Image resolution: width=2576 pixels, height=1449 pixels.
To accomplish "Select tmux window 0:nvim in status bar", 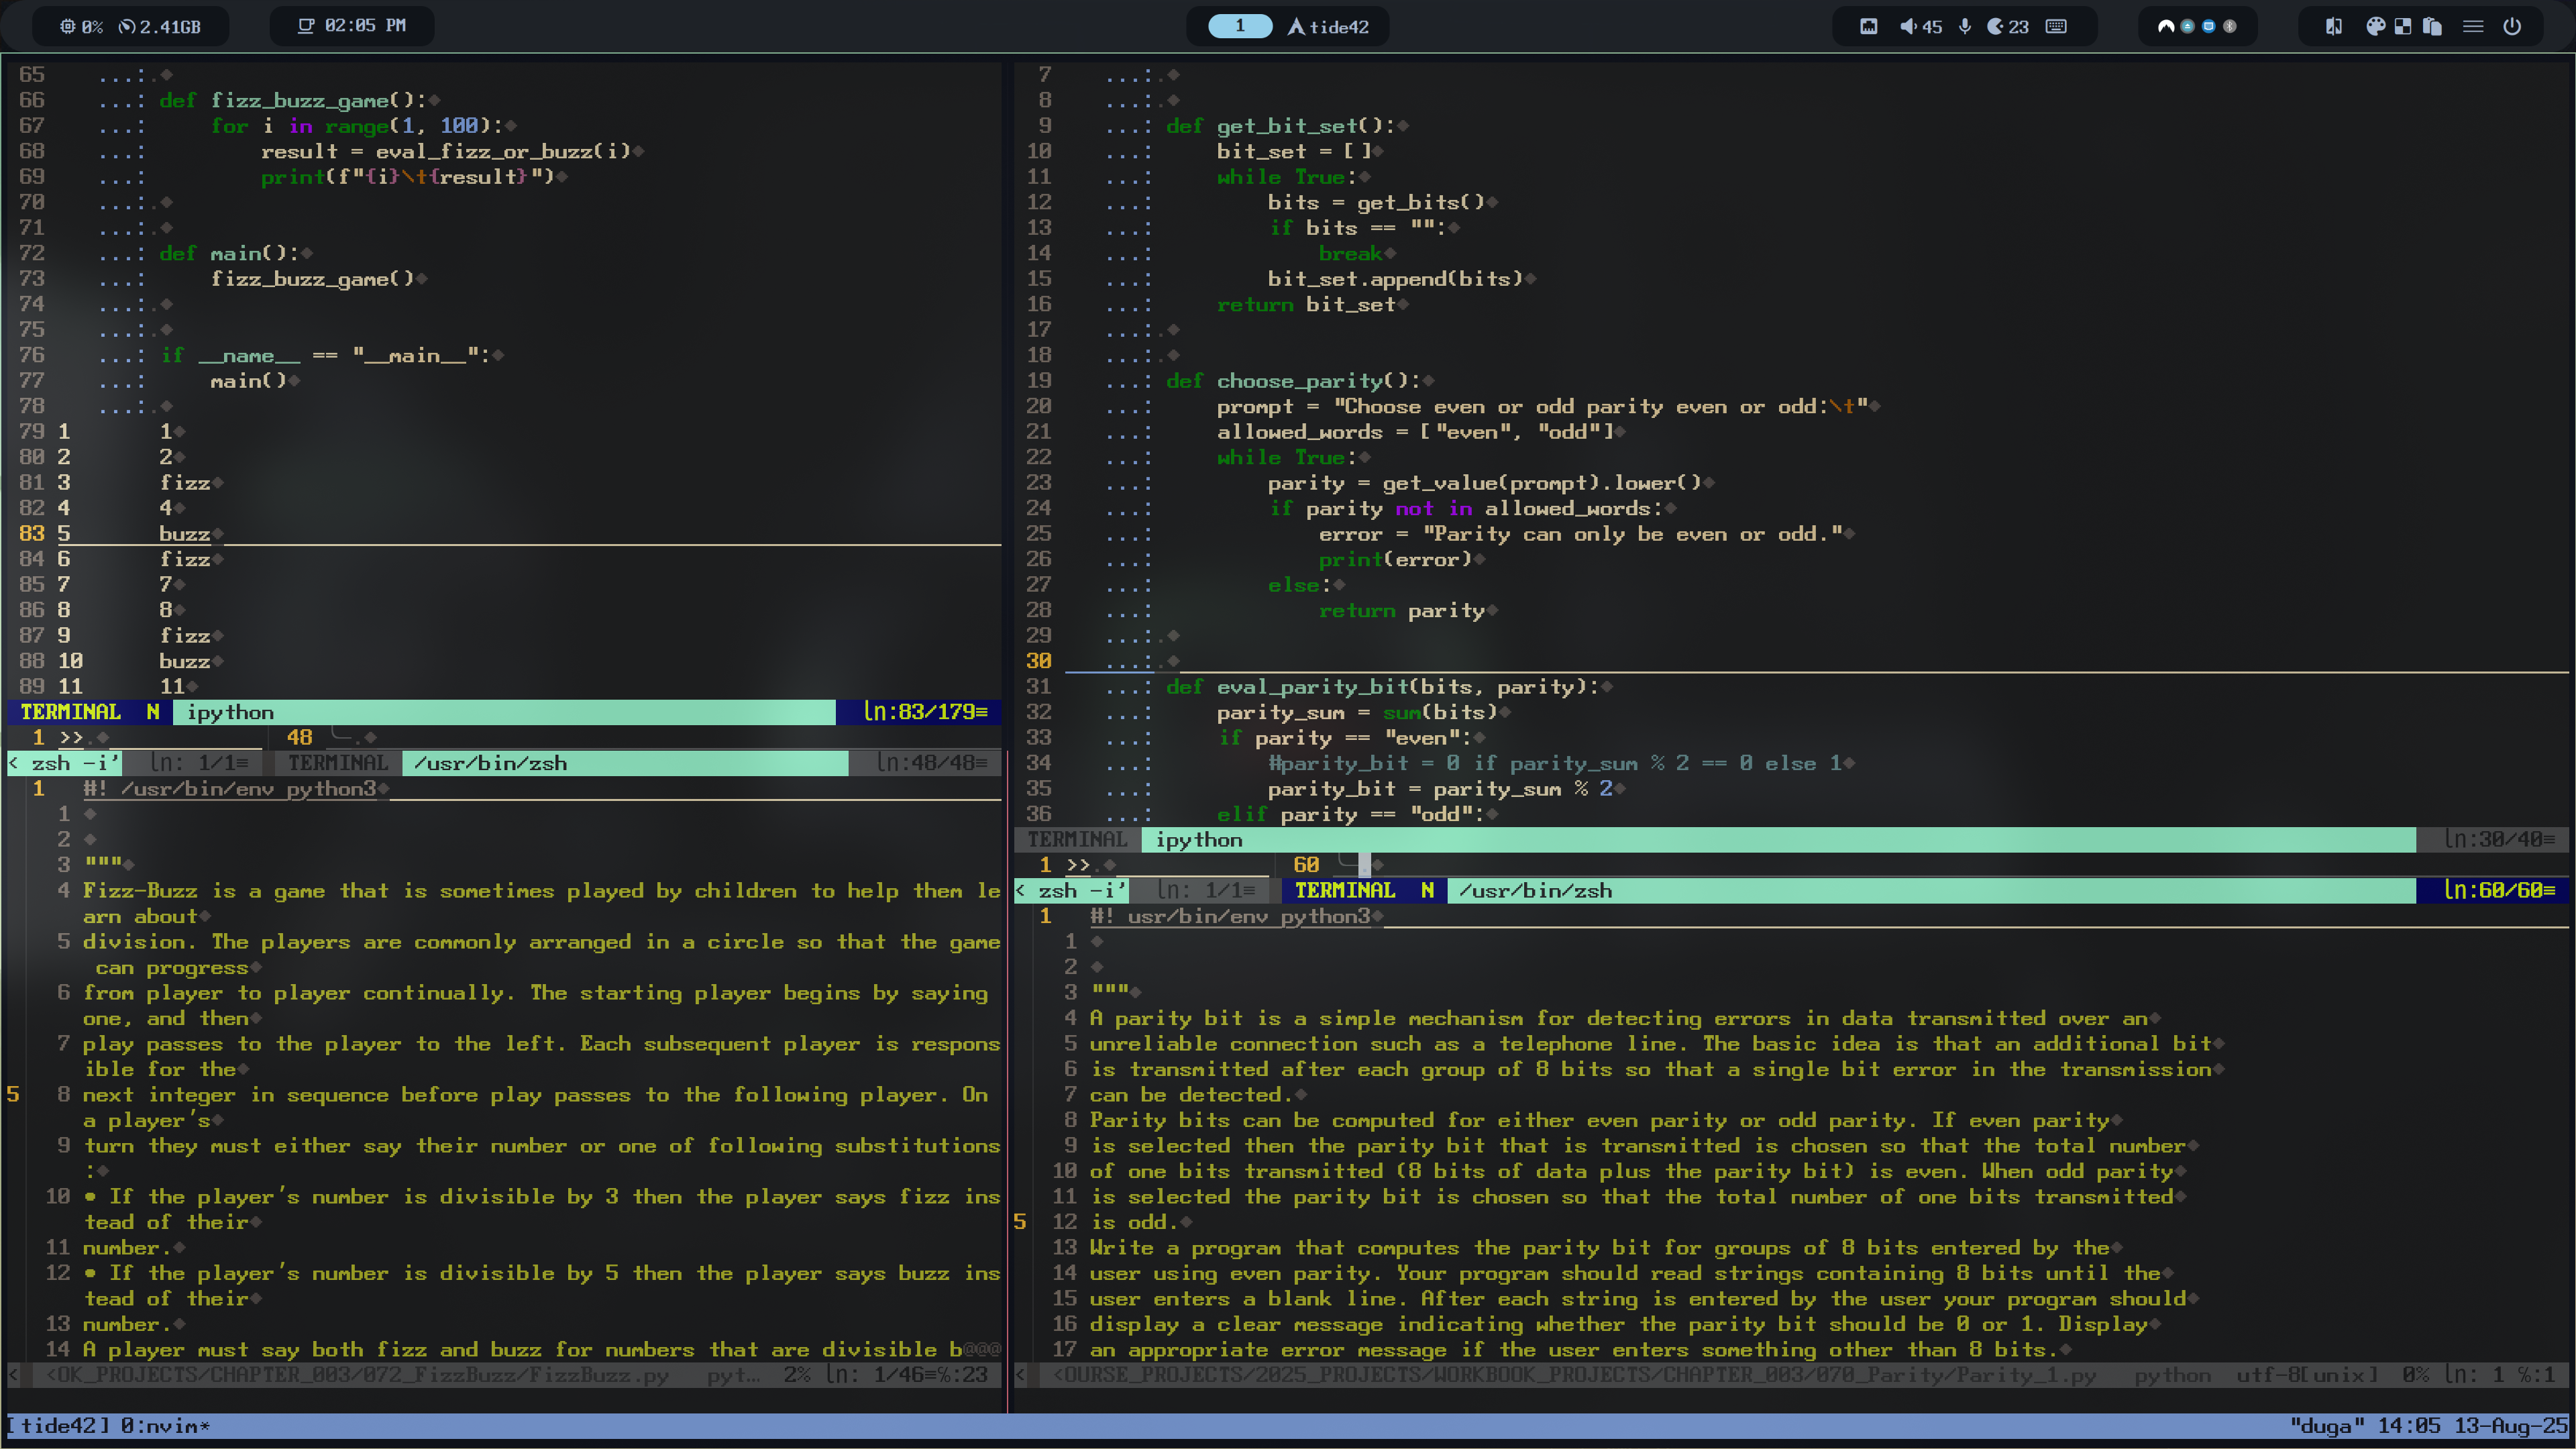I will 165,1425.
